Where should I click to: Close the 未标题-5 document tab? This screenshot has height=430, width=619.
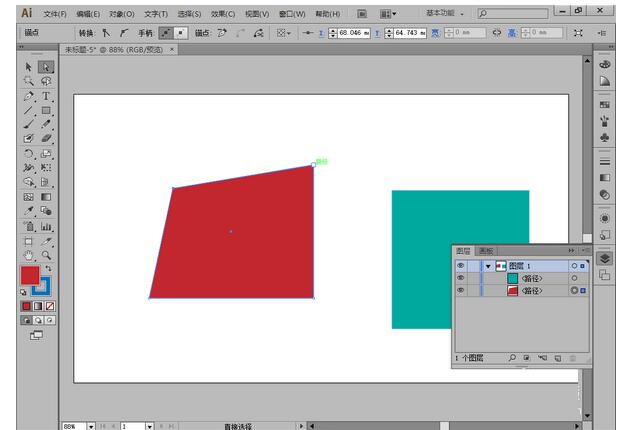coord(171,48)
